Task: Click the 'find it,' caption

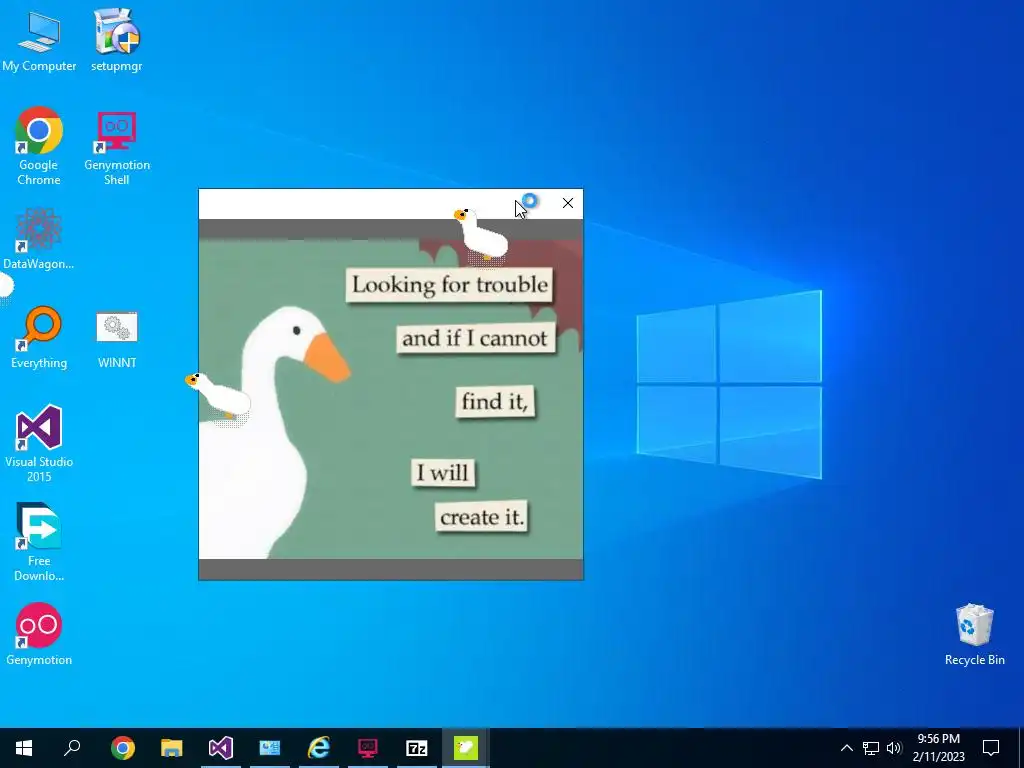Action: pyautogui.click(x=494, y=401)
